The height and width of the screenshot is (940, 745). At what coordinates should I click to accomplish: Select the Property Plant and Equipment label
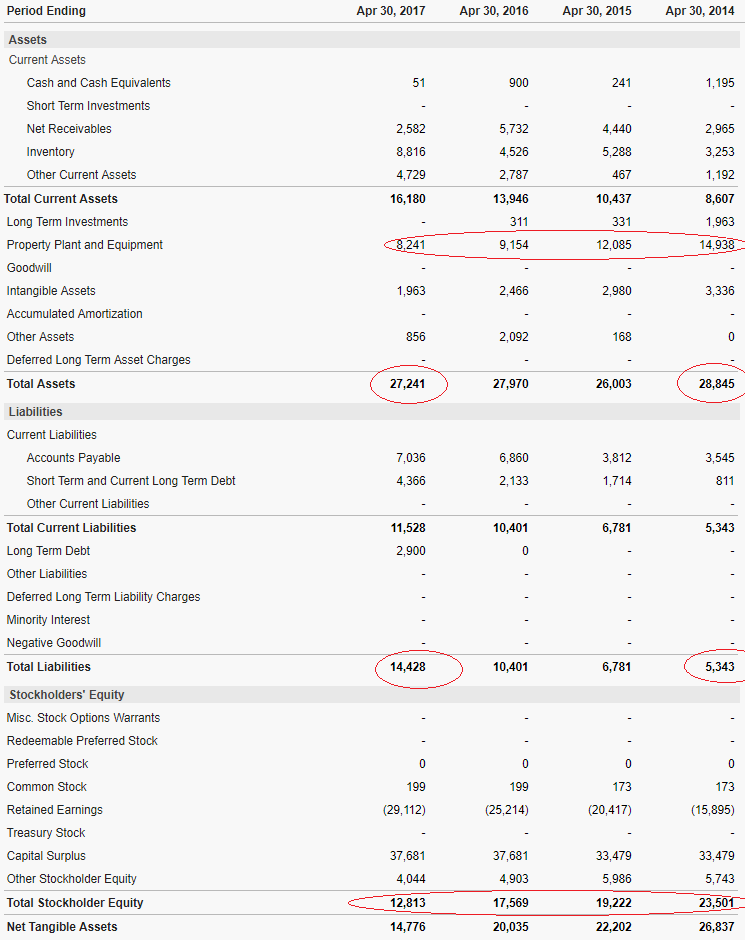(85, 245)
